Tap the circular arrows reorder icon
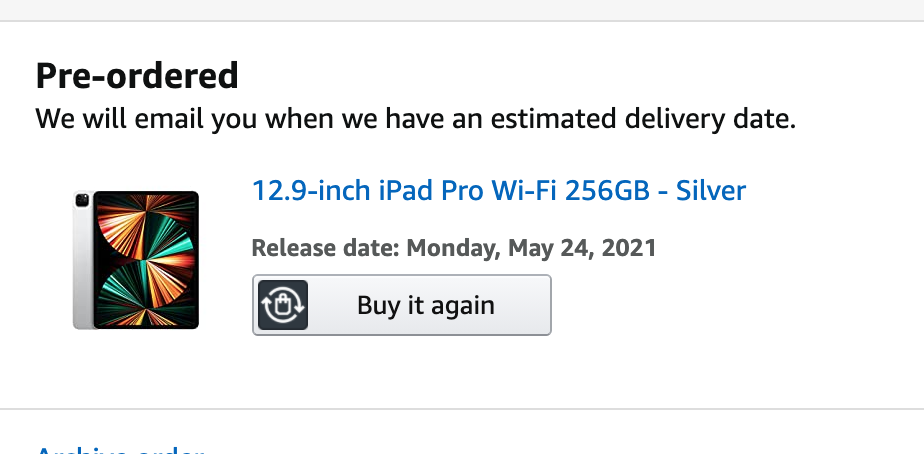The width and height of the screenshot is (924, 454). 283,305
